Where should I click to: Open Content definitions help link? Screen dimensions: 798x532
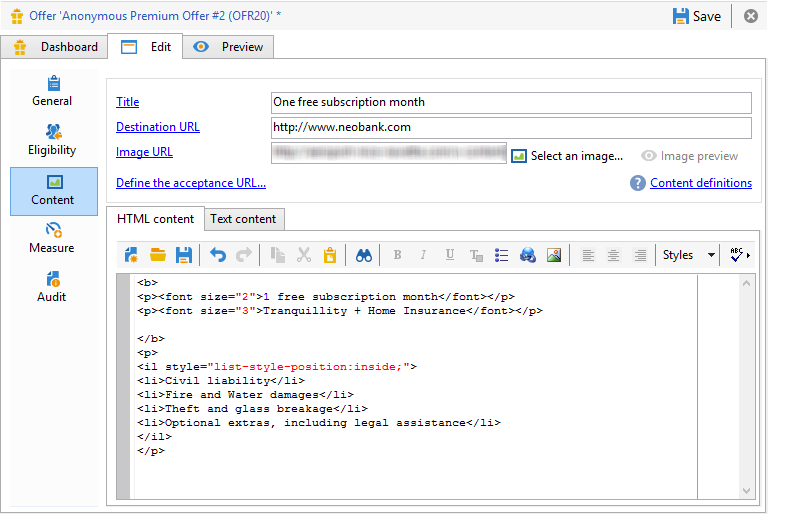click(x=701, y=183)
